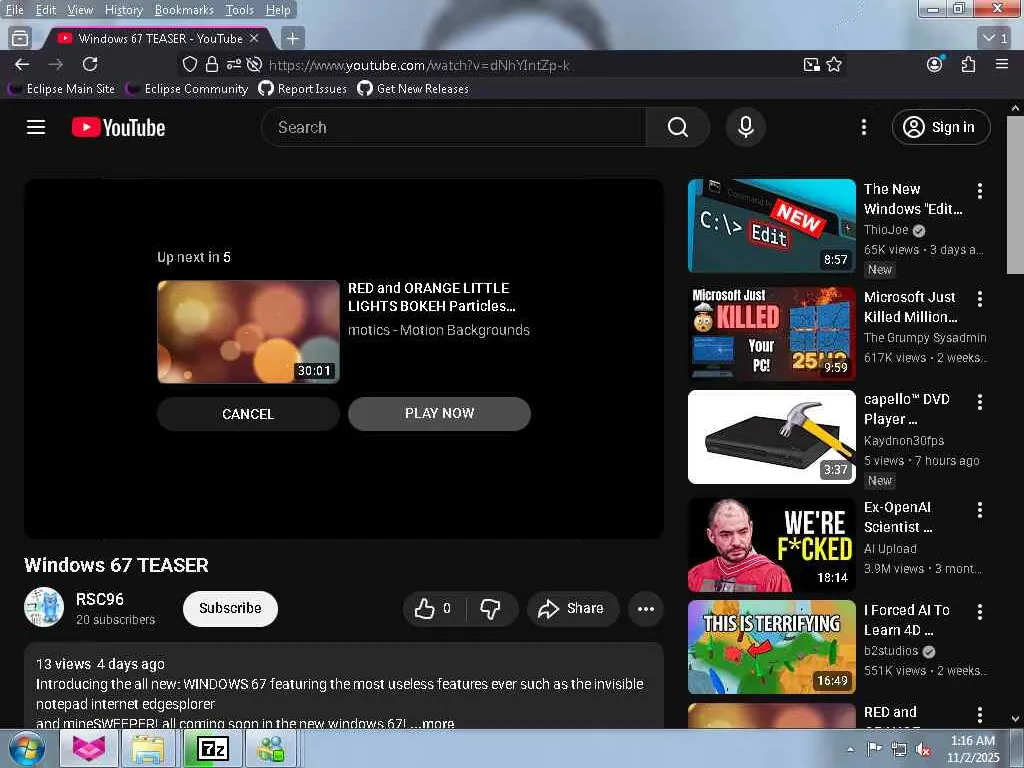Viewport: 1024px width, 768px height.
Task: Subscribe to RSC96 channel
Action: pyautogui.click(x=231, y=609)
